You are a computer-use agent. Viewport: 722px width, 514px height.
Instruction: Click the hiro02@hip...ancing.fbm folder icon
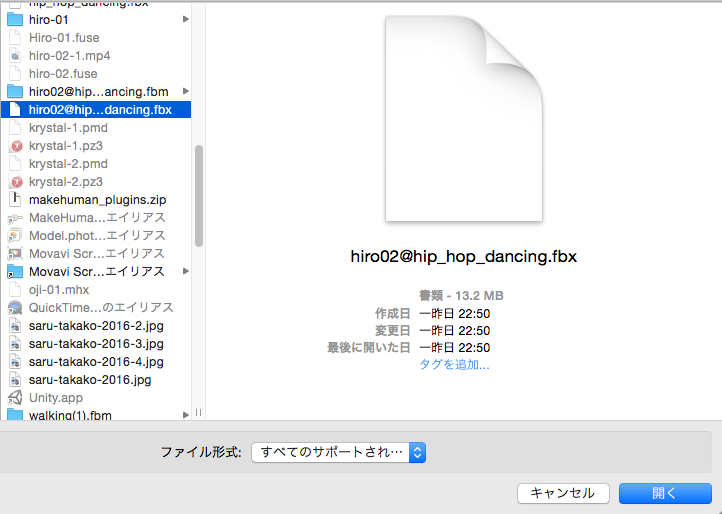coord(15,92)
